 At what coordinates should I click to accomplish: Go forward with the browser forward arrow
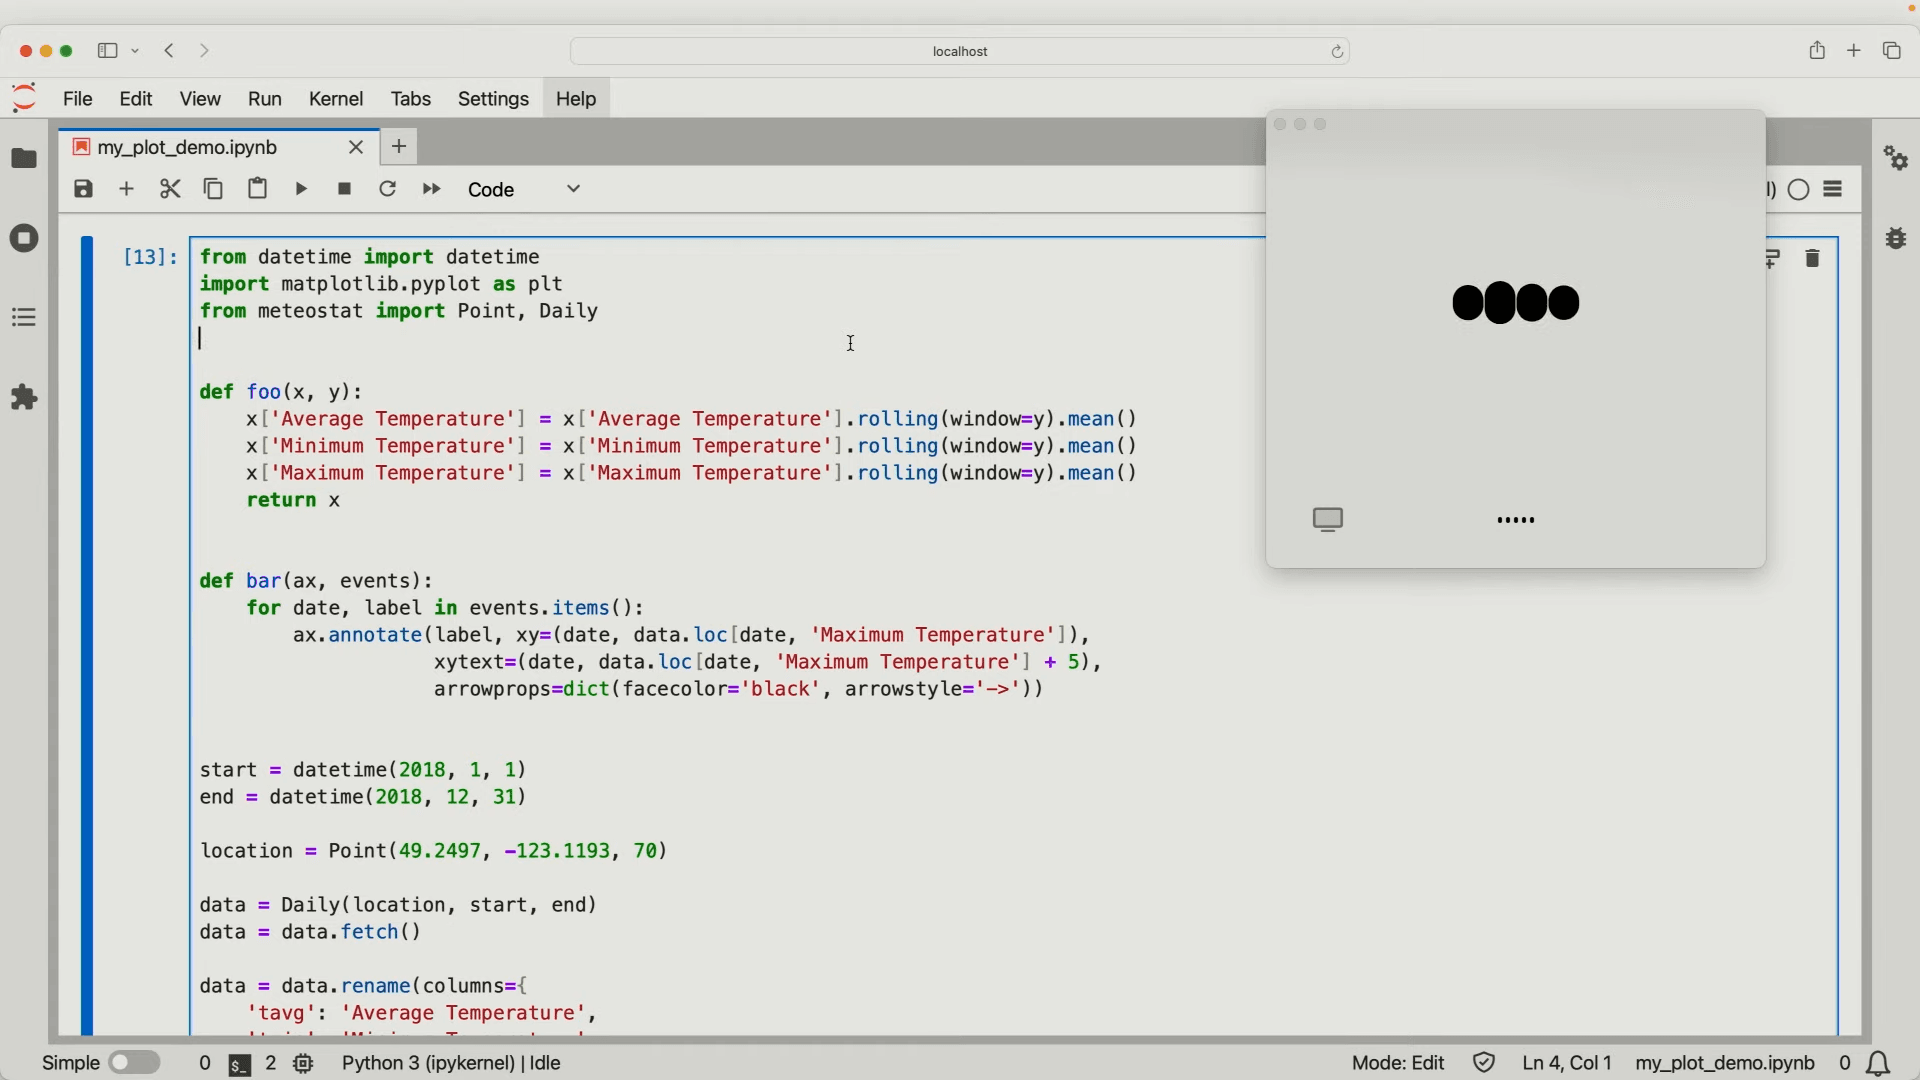coord(205,51)
